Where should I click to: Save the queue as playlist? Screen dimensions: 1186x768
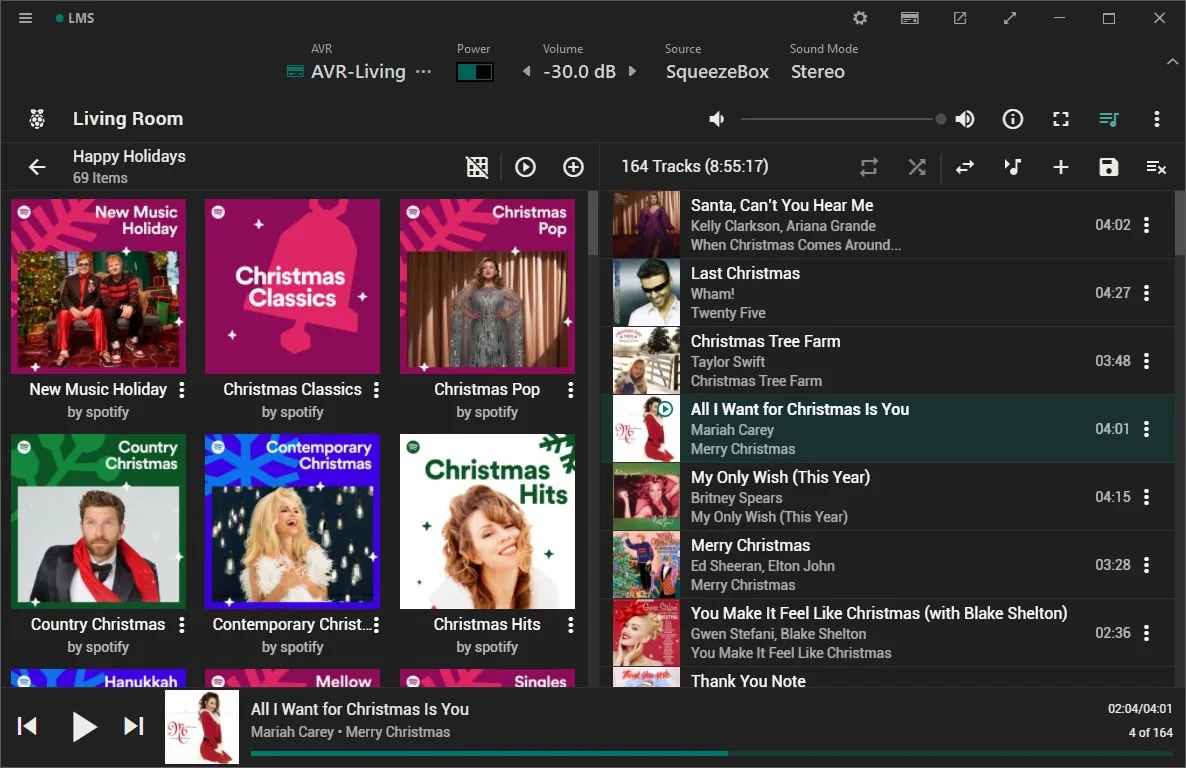[1109, 167]
